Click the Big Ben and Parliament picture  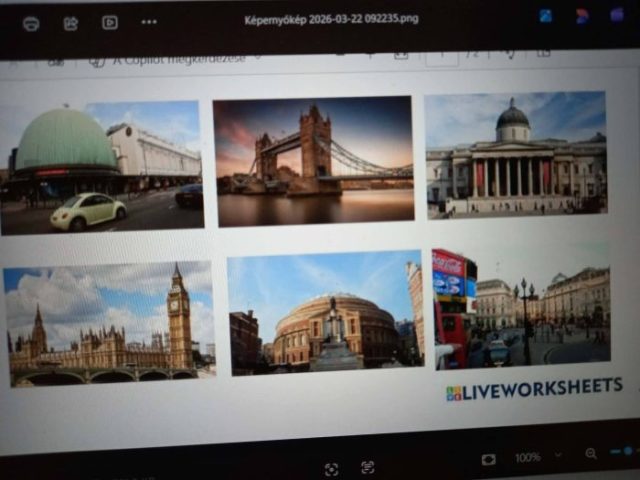click(109, 324)
